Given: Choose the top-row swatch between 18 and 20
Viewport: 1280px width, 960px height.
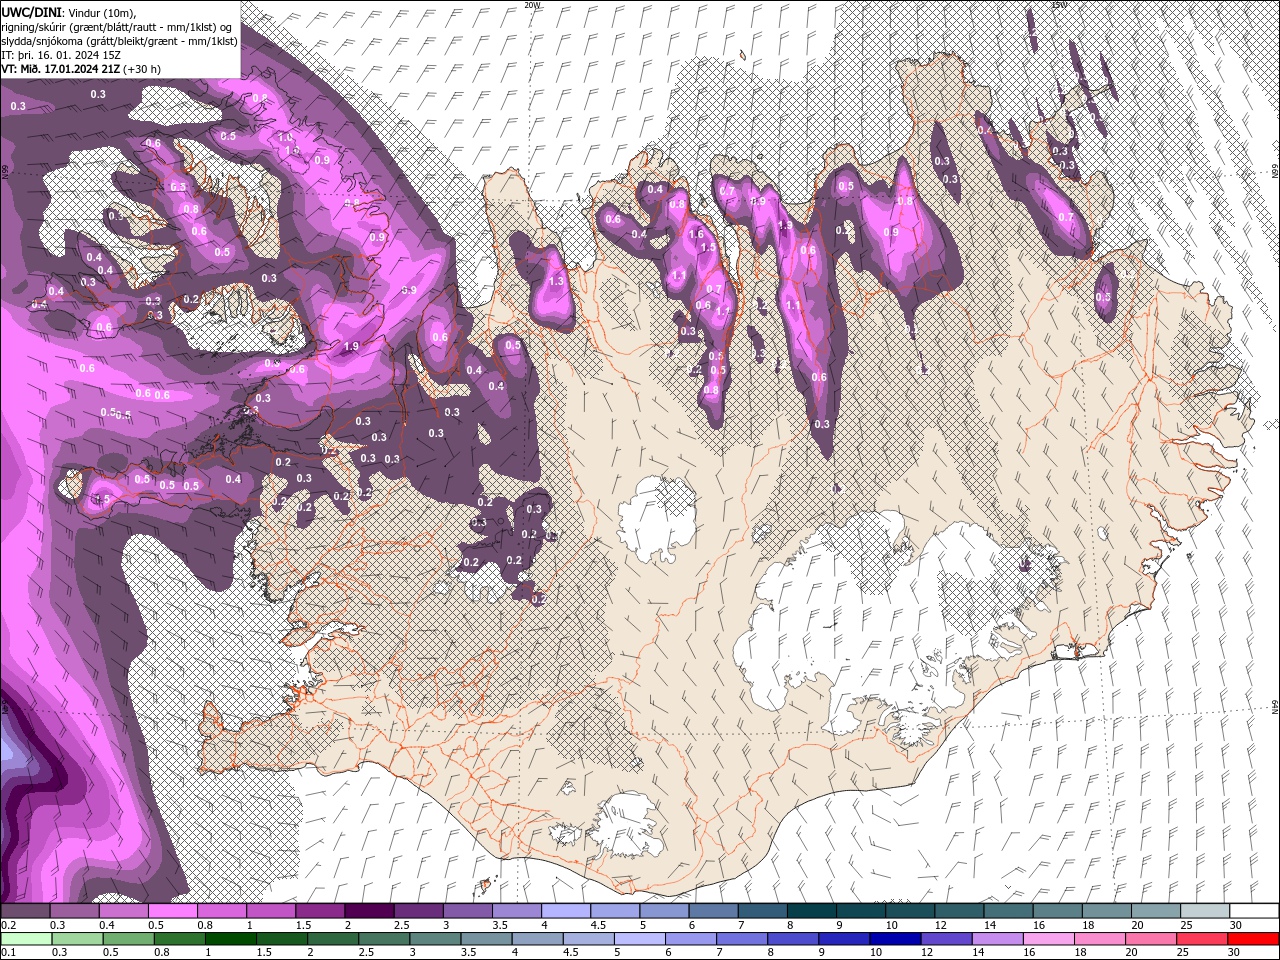Looking at the screenshot, I should pos(1106,911).
